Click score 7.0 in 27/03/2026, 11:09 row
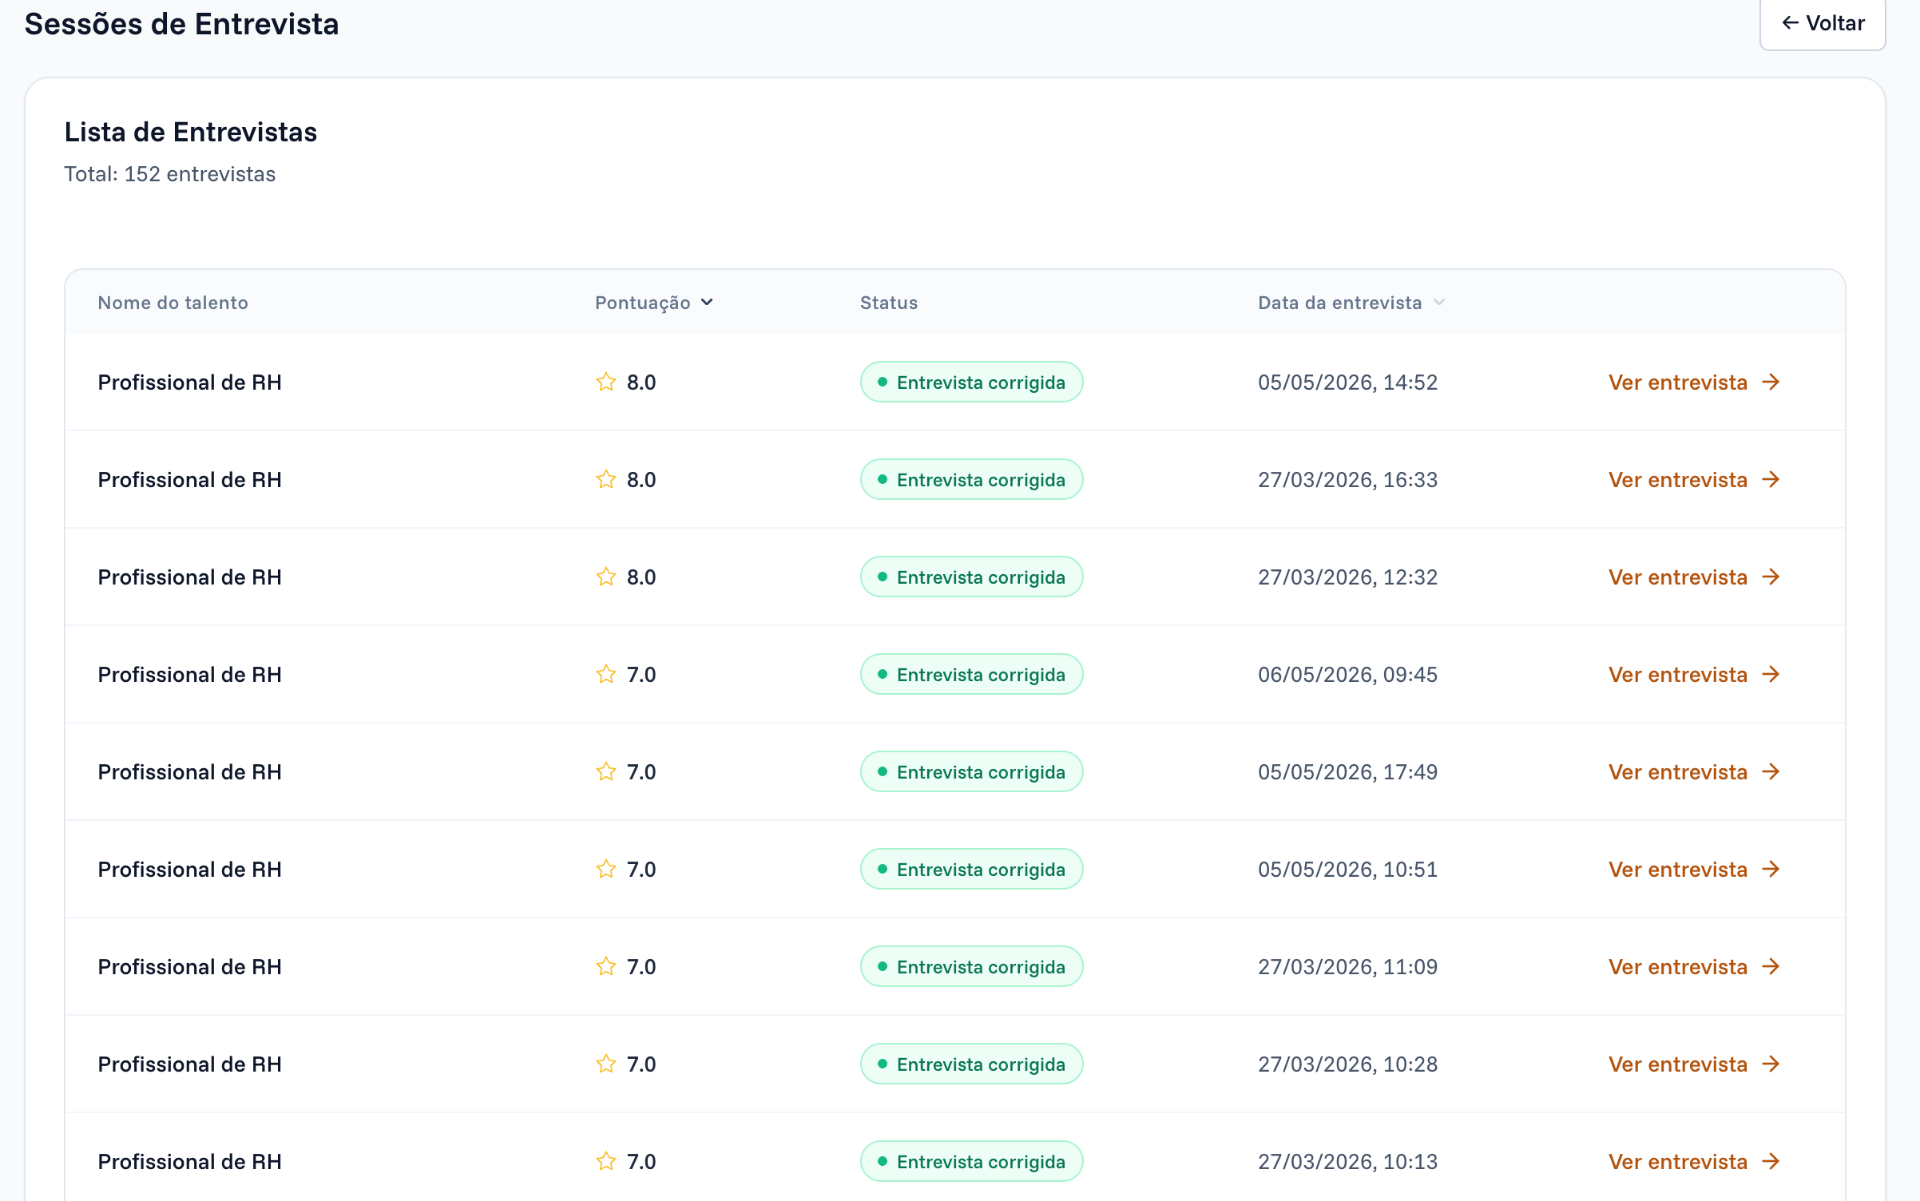 pyautogui.click(x=641, y=967)
